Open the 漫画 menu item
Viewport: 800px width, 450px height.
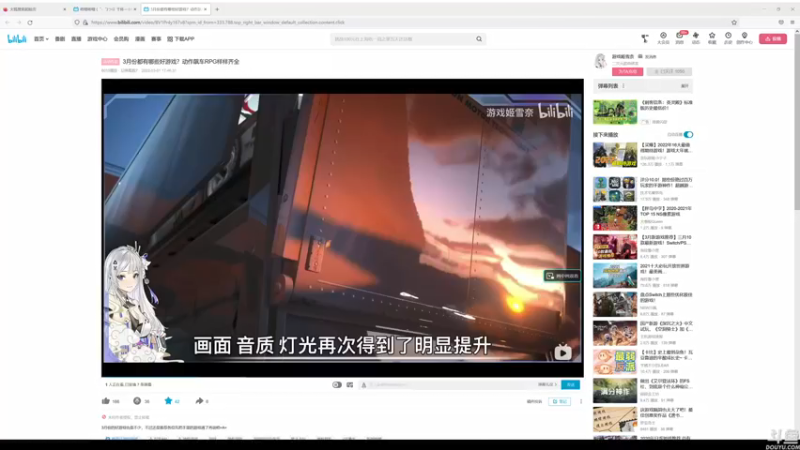(140, 39)
